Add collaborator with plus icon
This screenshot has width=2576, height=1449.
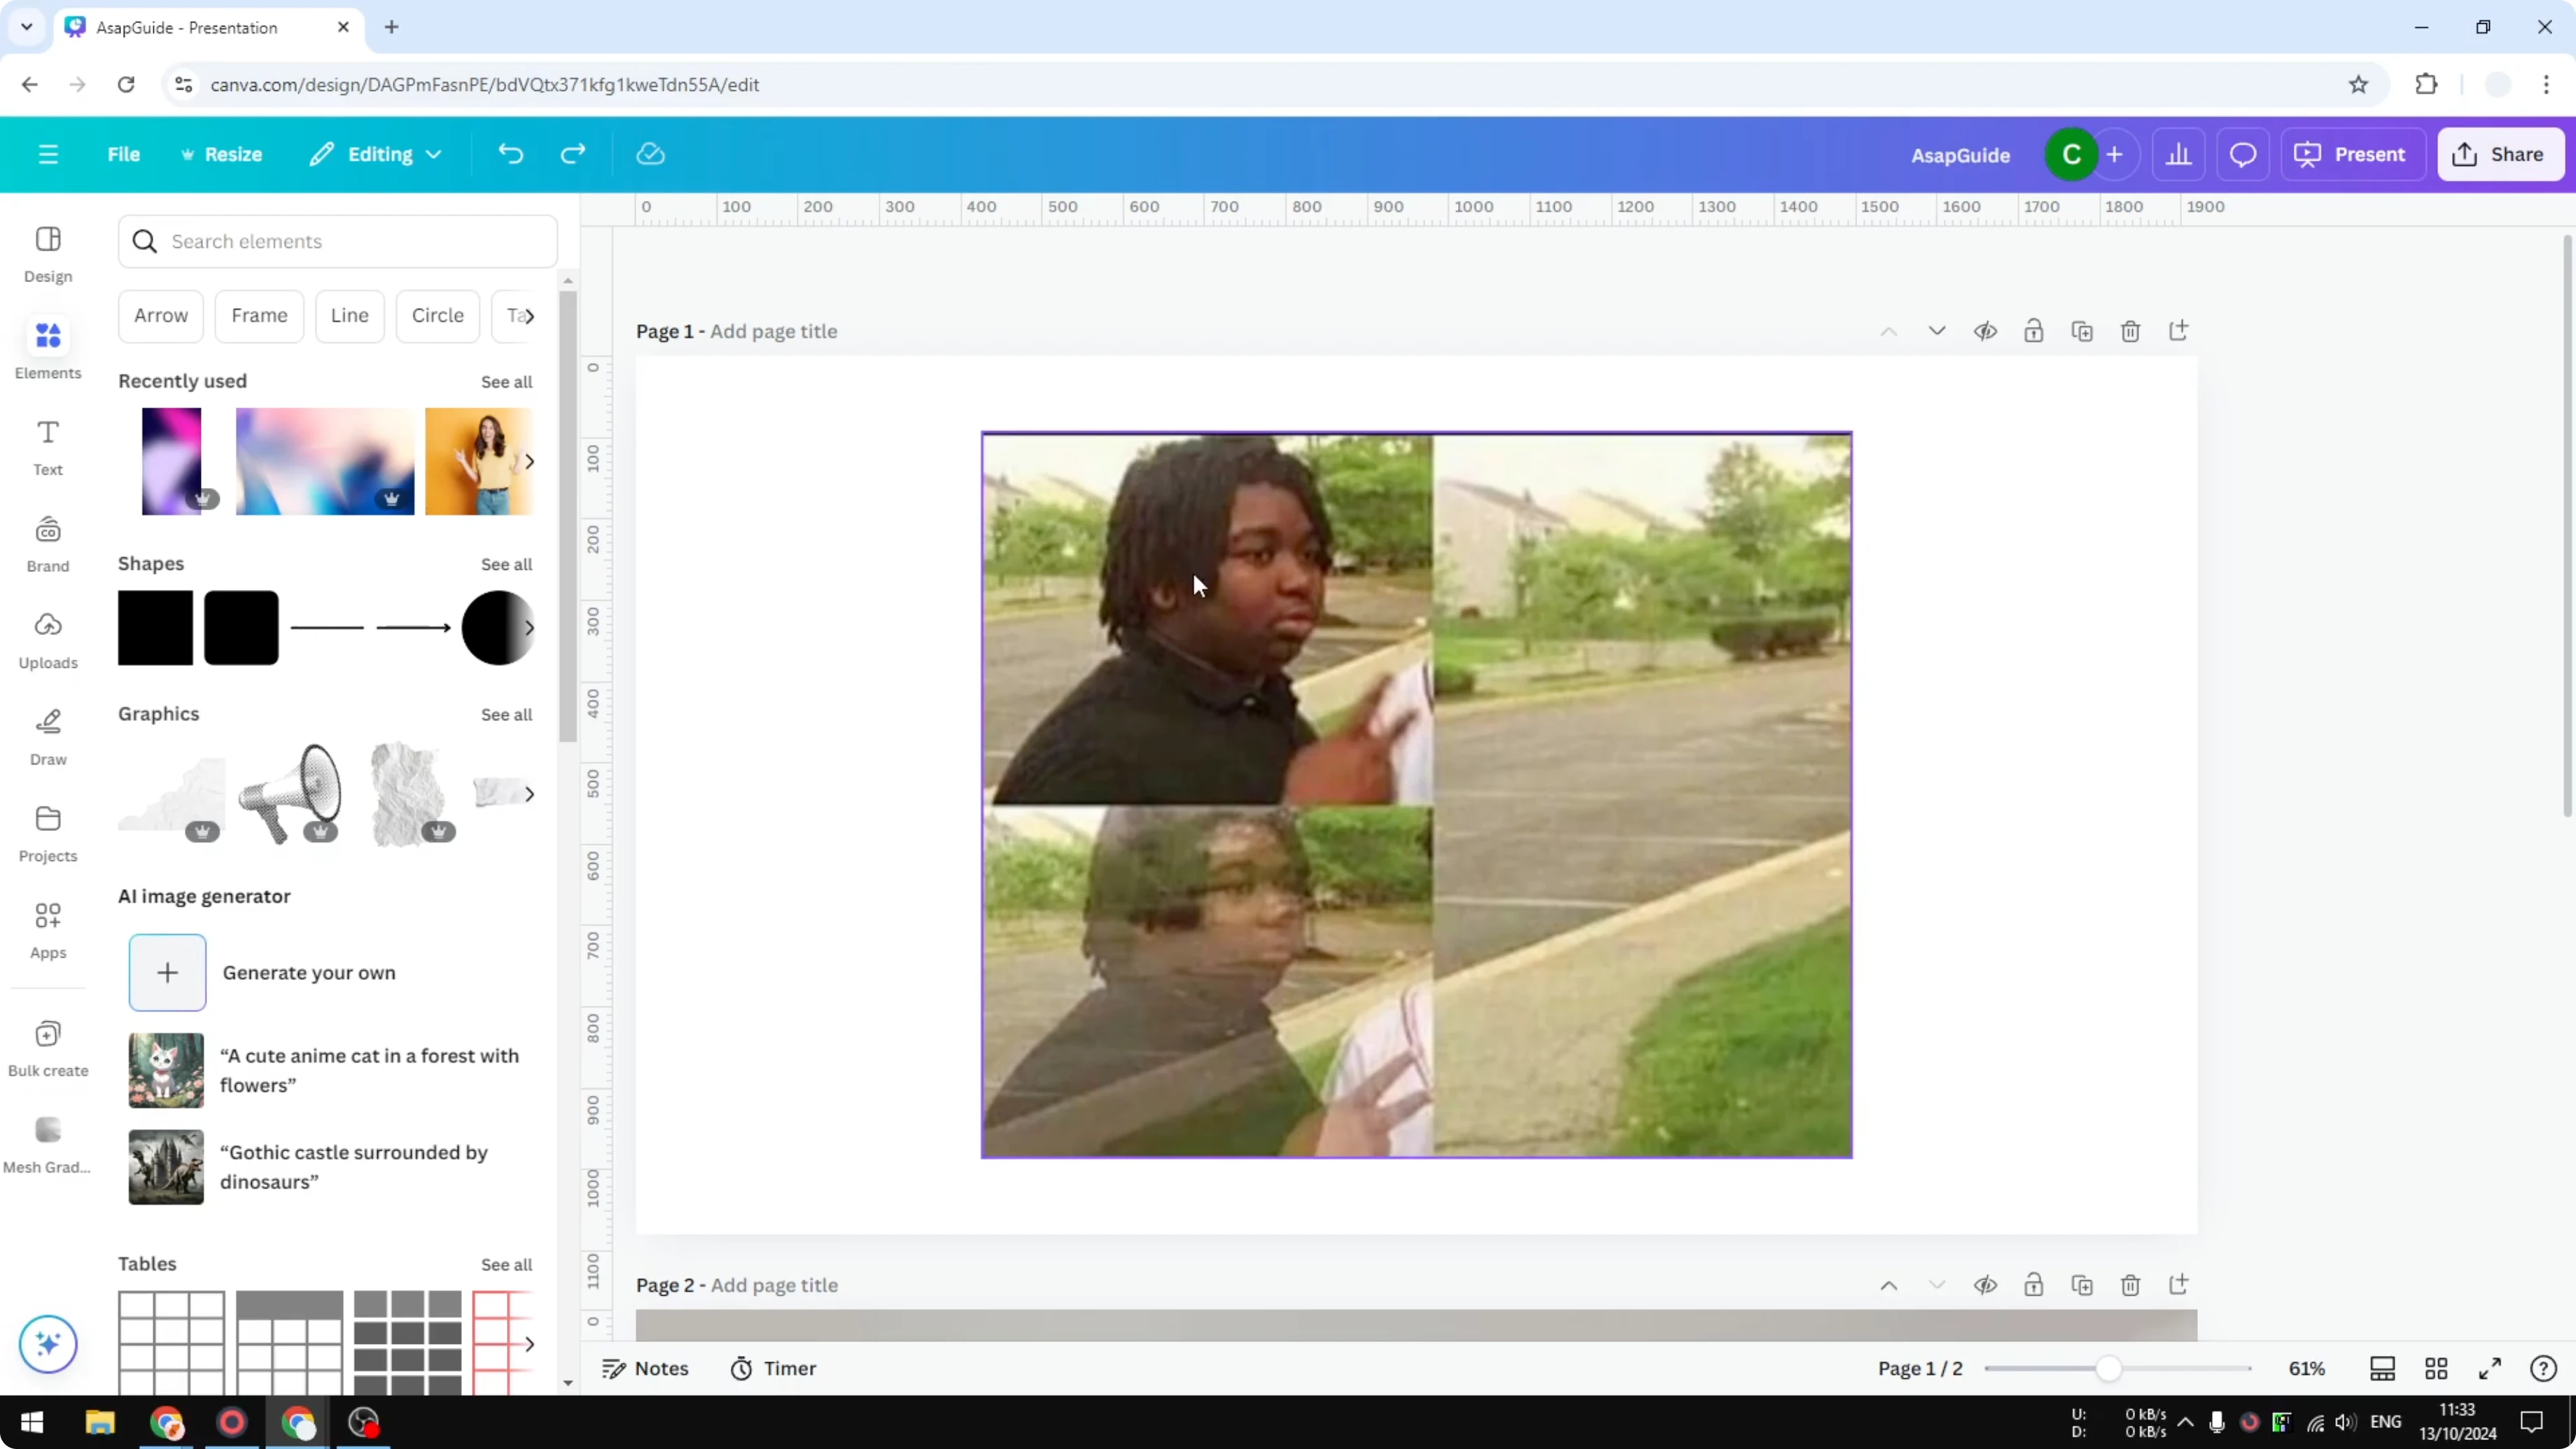pyautogui.click(x=2114, y=154)
